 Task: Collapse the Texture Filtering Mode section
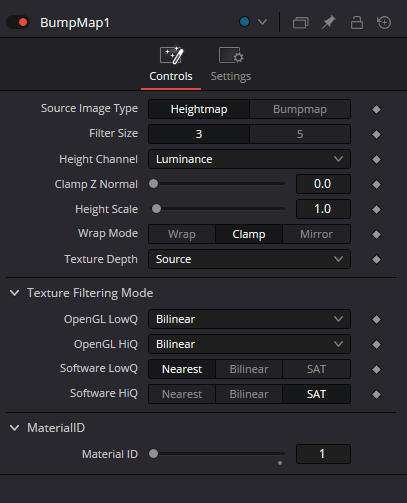tap(15, 293)
